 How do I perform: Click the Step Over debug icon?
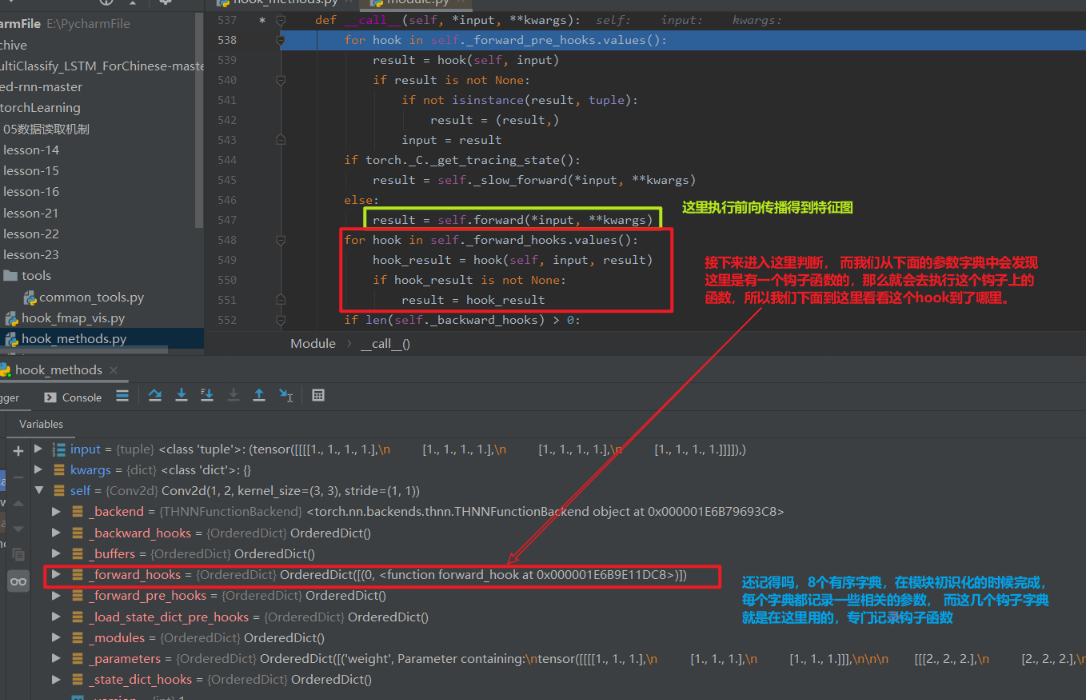pos(155,395)
